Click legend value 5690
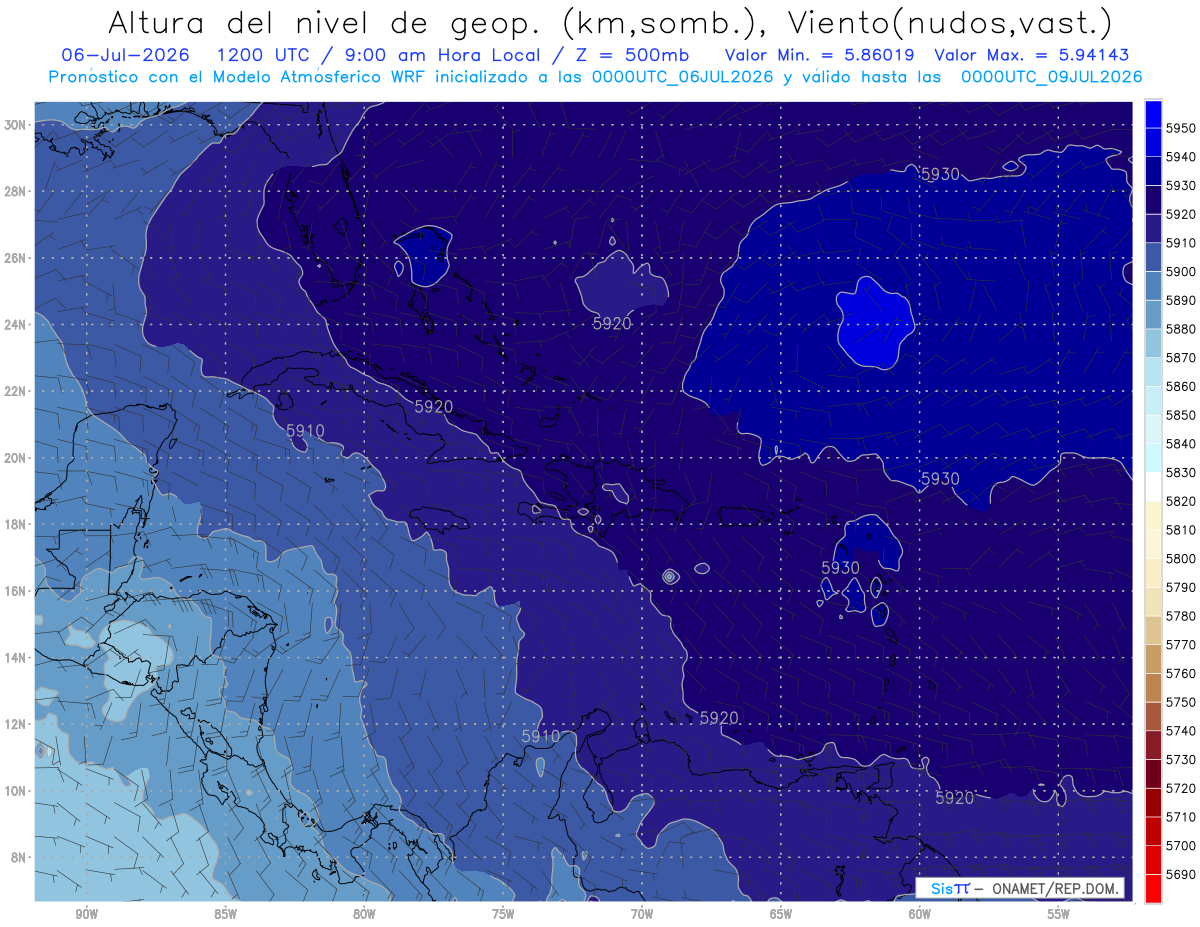The height and width of the screenshot is (927, 1200). coord(1180,874)
